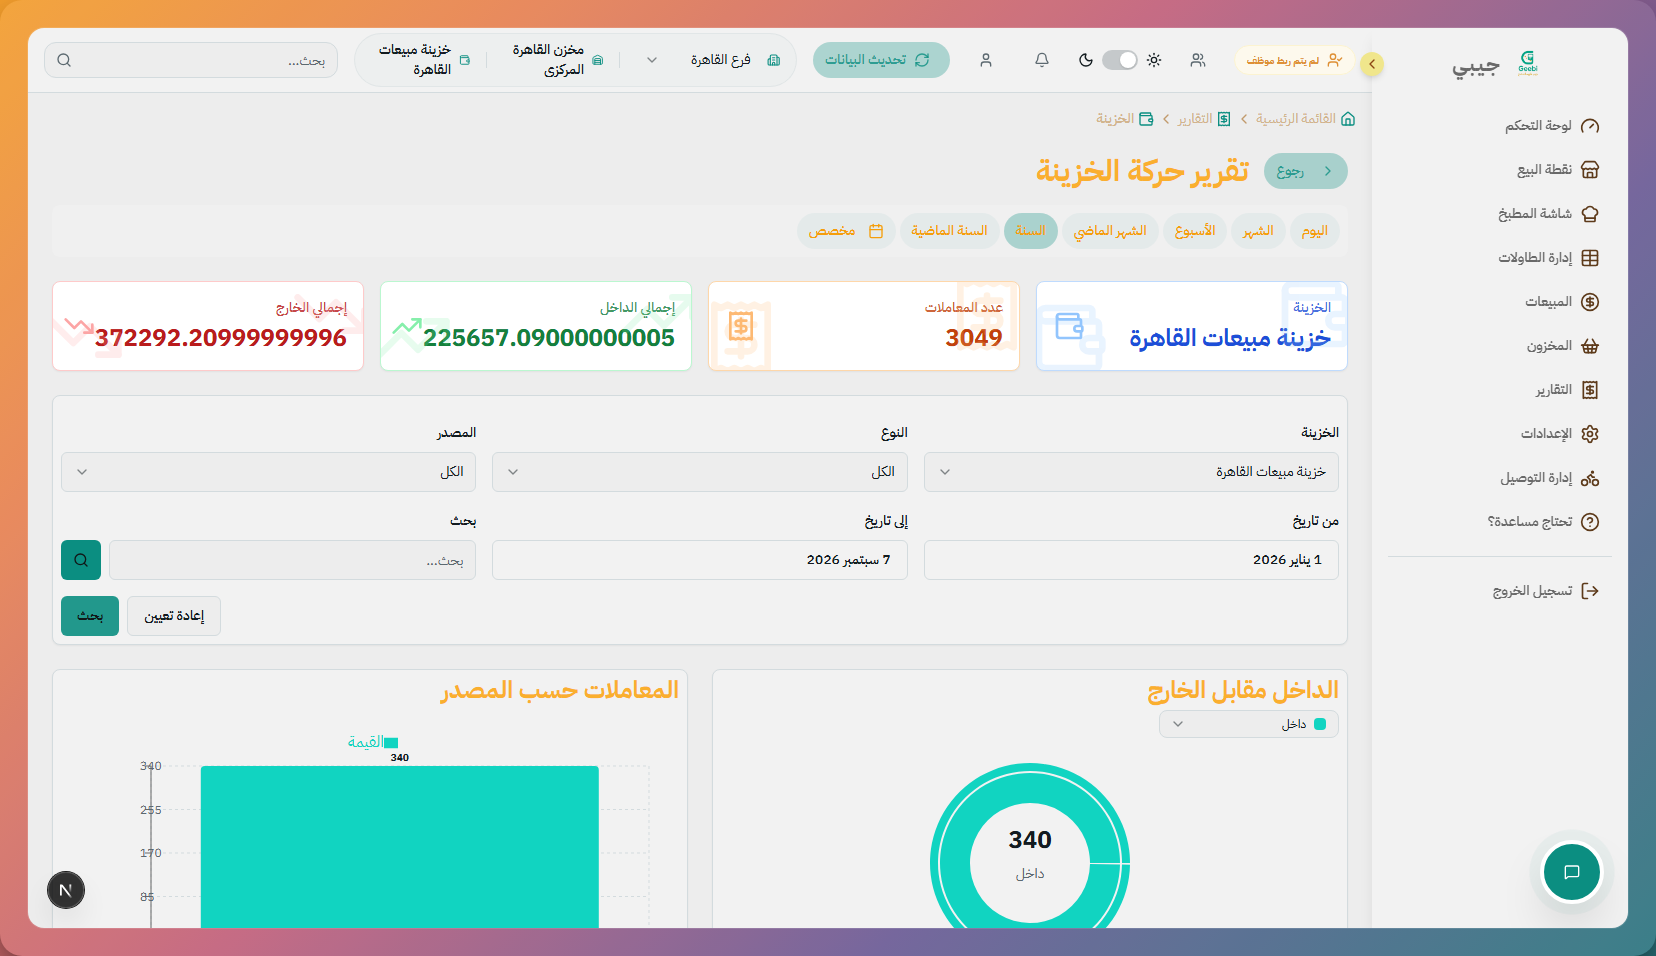Image resolution: width=1656 pixels, height=956 pixels.
Task: Open المبيعات sales section
Action: (1562, 302)
